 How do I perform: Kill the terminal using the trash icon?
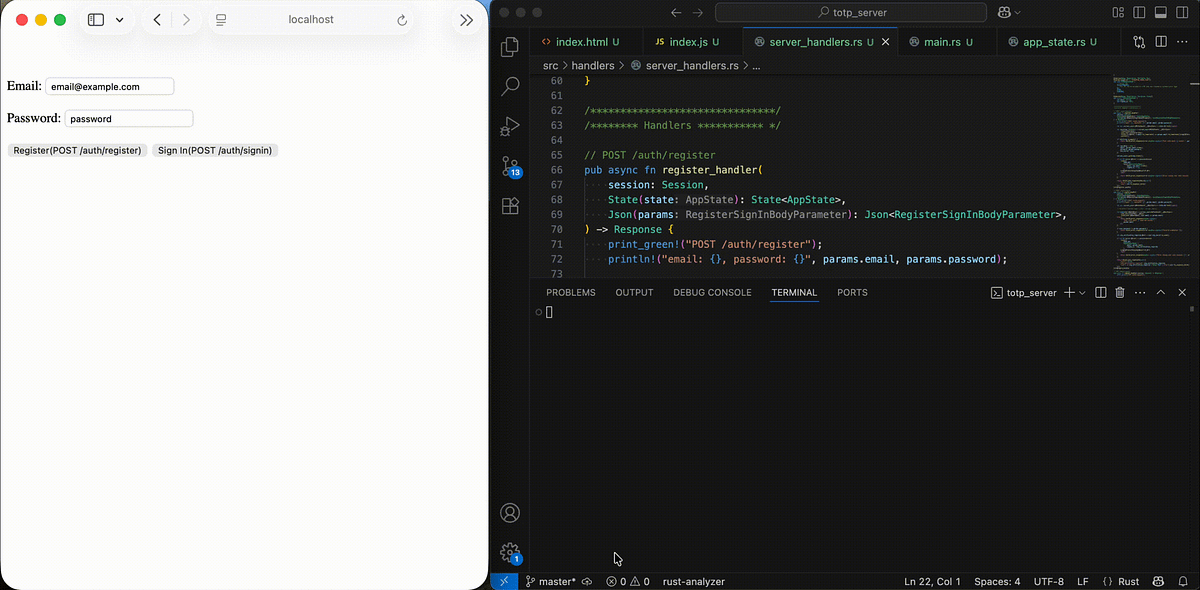tap(1119, 292)
